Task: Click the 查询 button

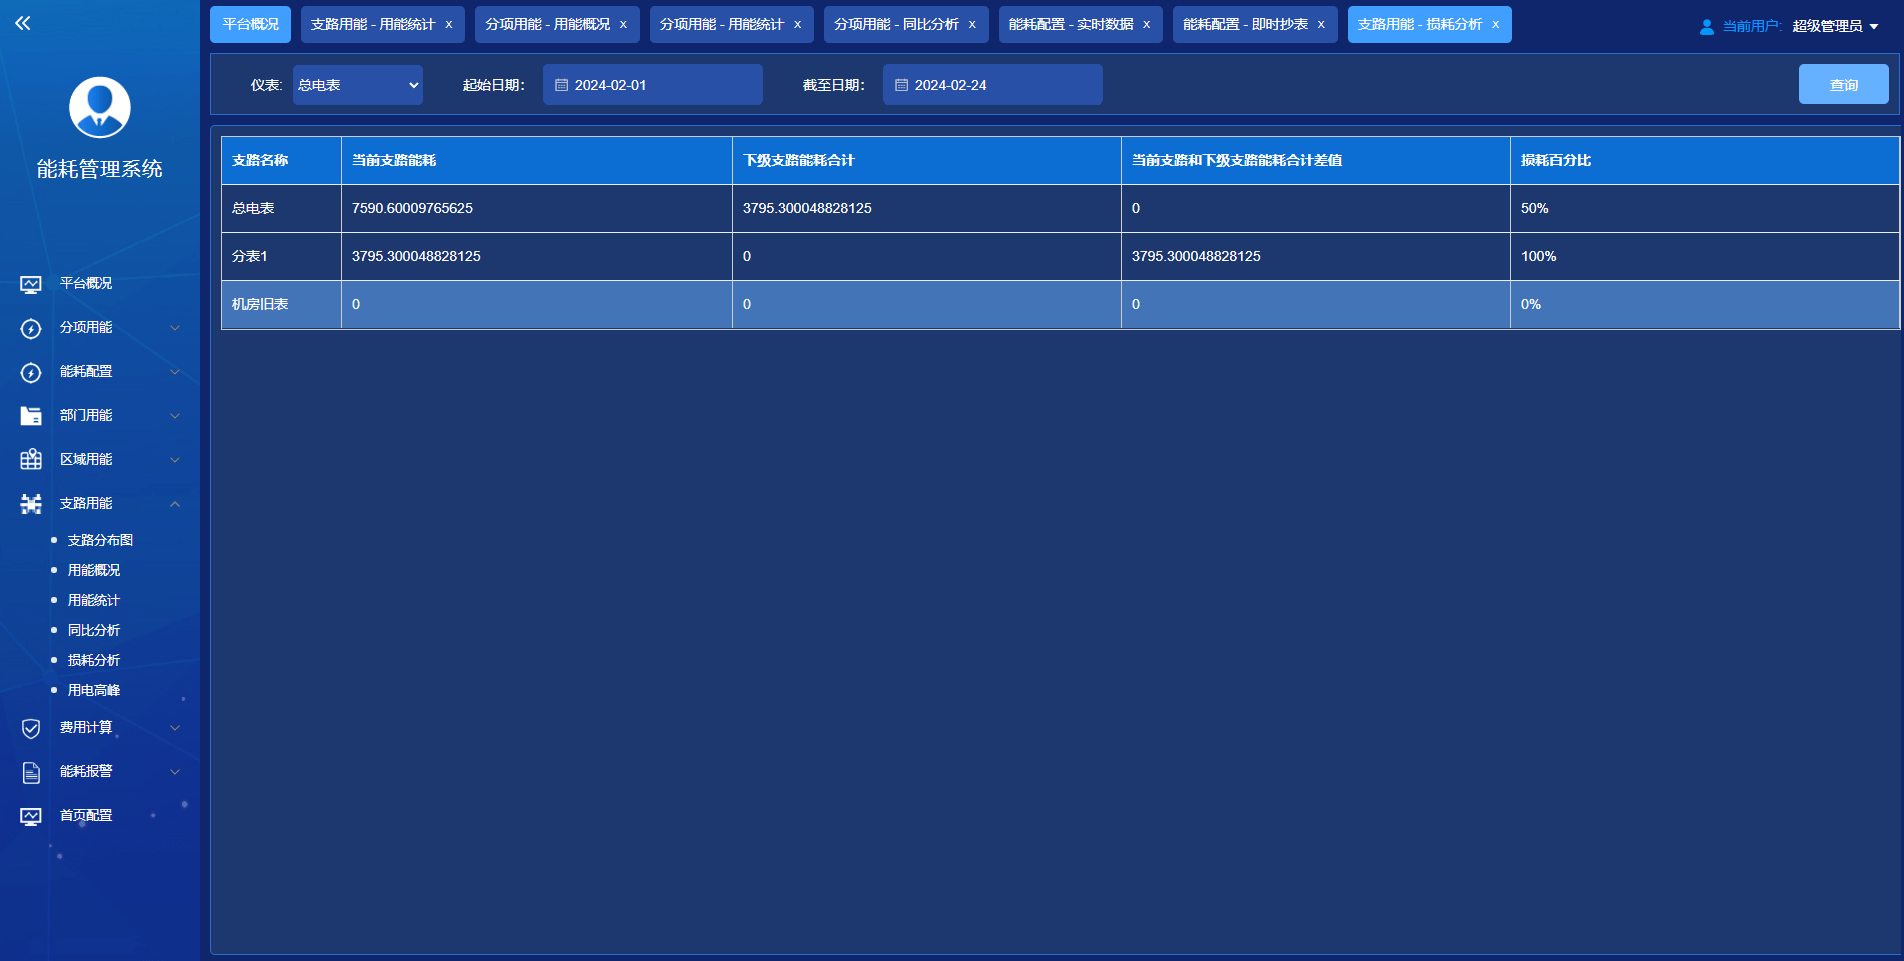Action: point(1844,85)
